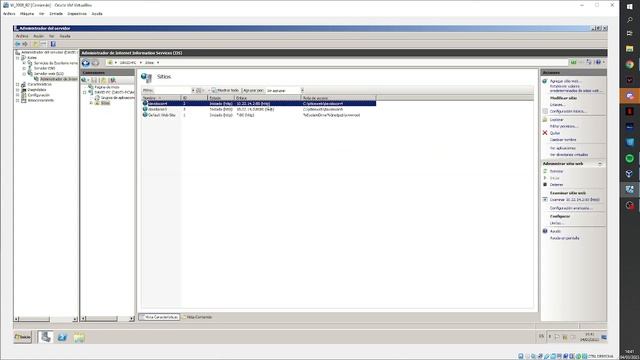This screenshot has width=640, height=360.
Task: Expand the Almacenamiento tree node
Action: tap(18, 100)
